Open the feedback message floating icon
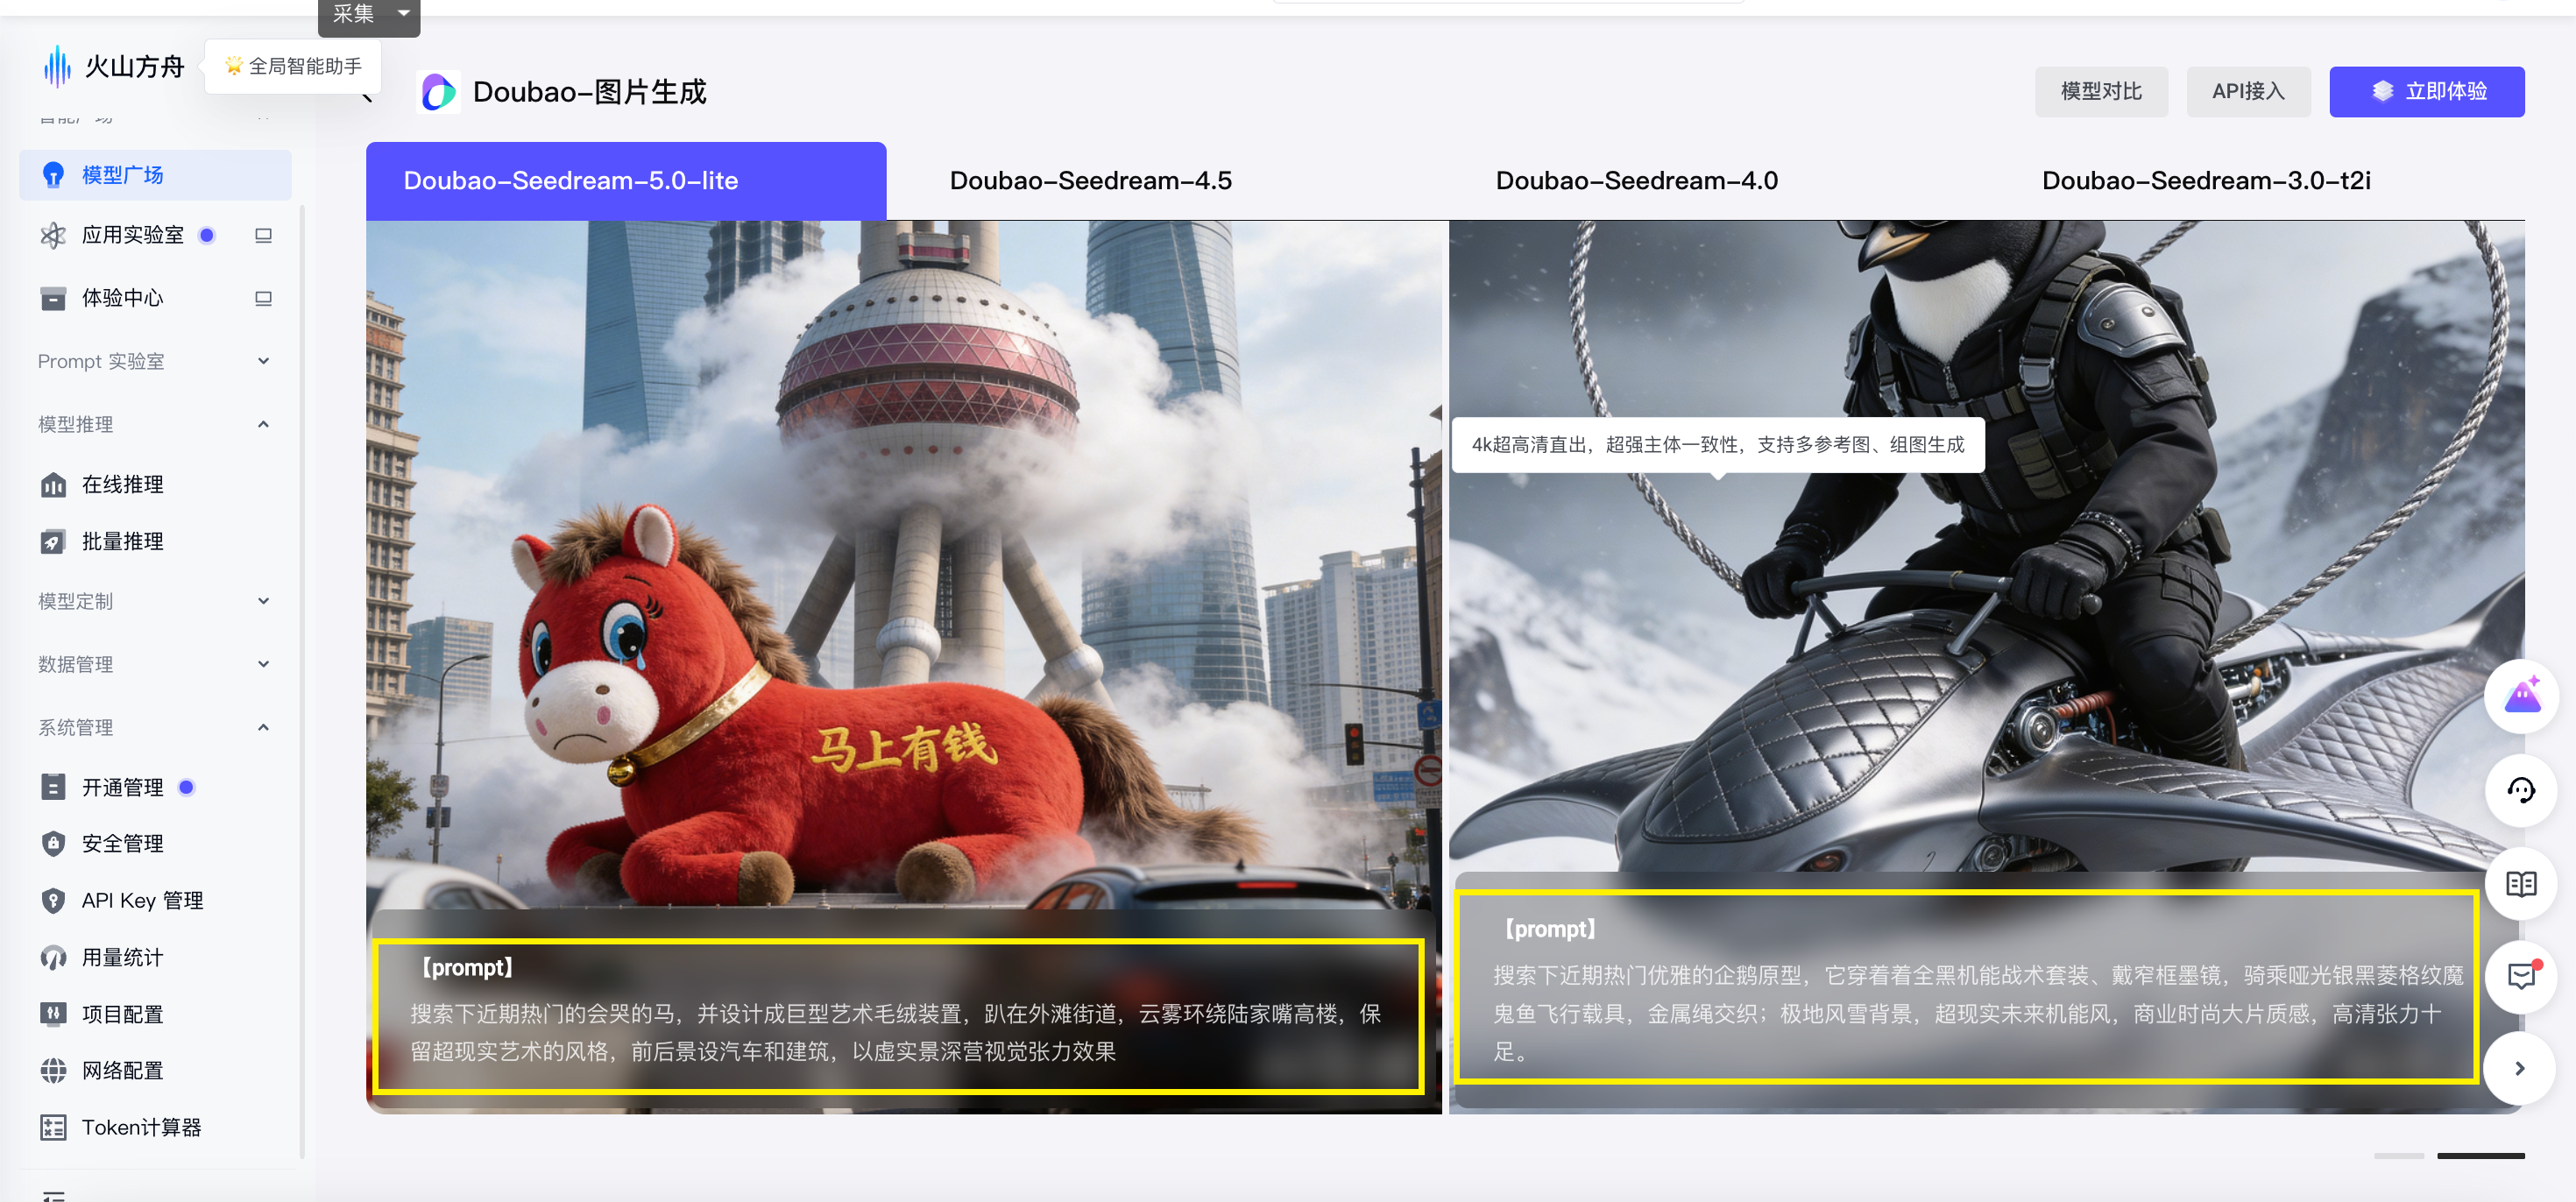 [2520, 976]
